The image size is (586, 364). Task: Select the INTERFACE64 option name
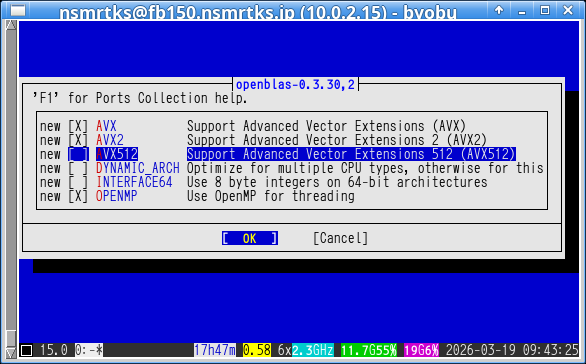click(x=134, y=182)
